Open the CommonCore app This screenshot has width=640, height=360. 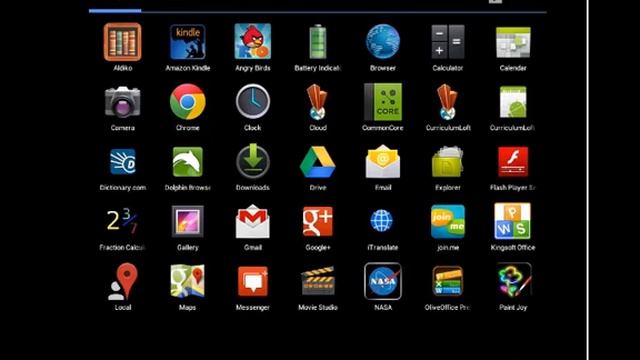pos(383,102)
